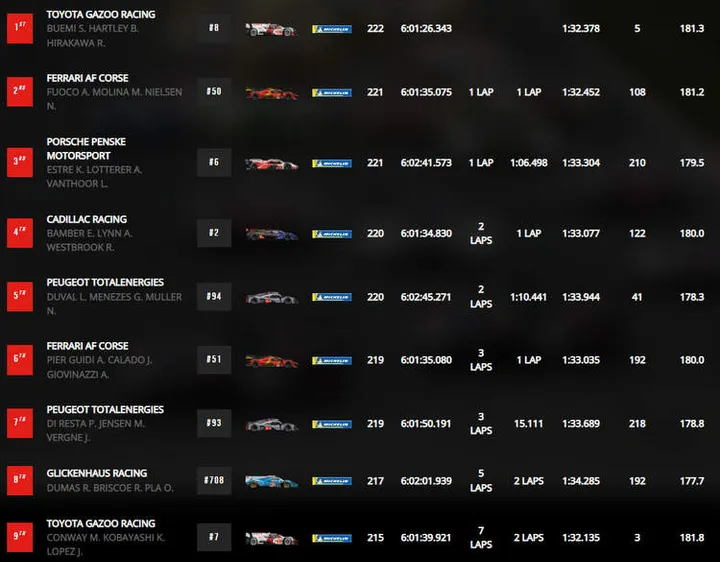Click the 5th position red badge
Image resolution: width=720 pixels, height=562 pixels.
20,297
